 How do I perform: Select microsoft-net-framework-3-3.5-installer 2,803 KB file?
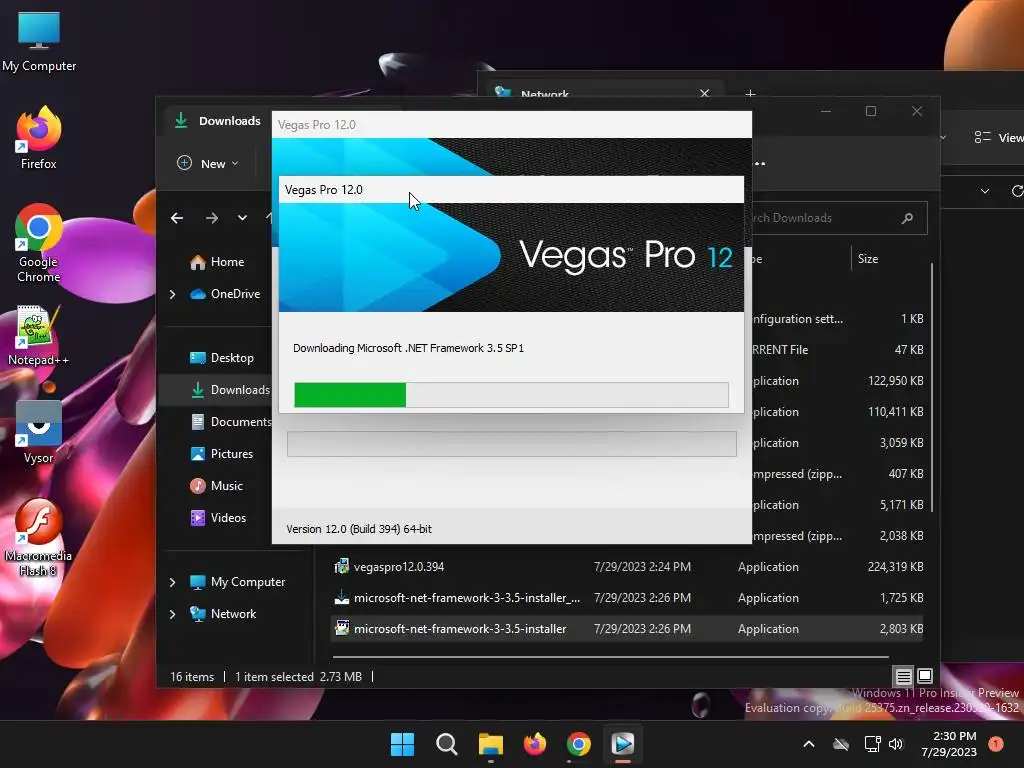tap(627, 629)
